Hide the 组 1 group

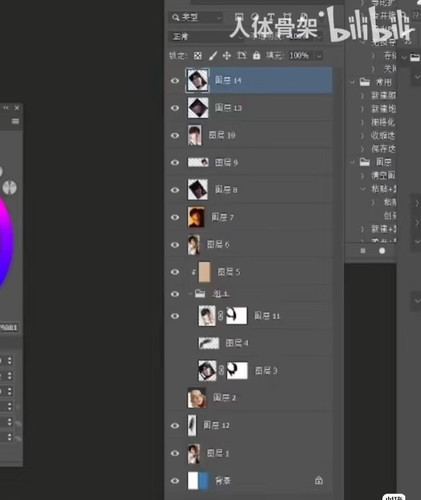click(175, 294)
